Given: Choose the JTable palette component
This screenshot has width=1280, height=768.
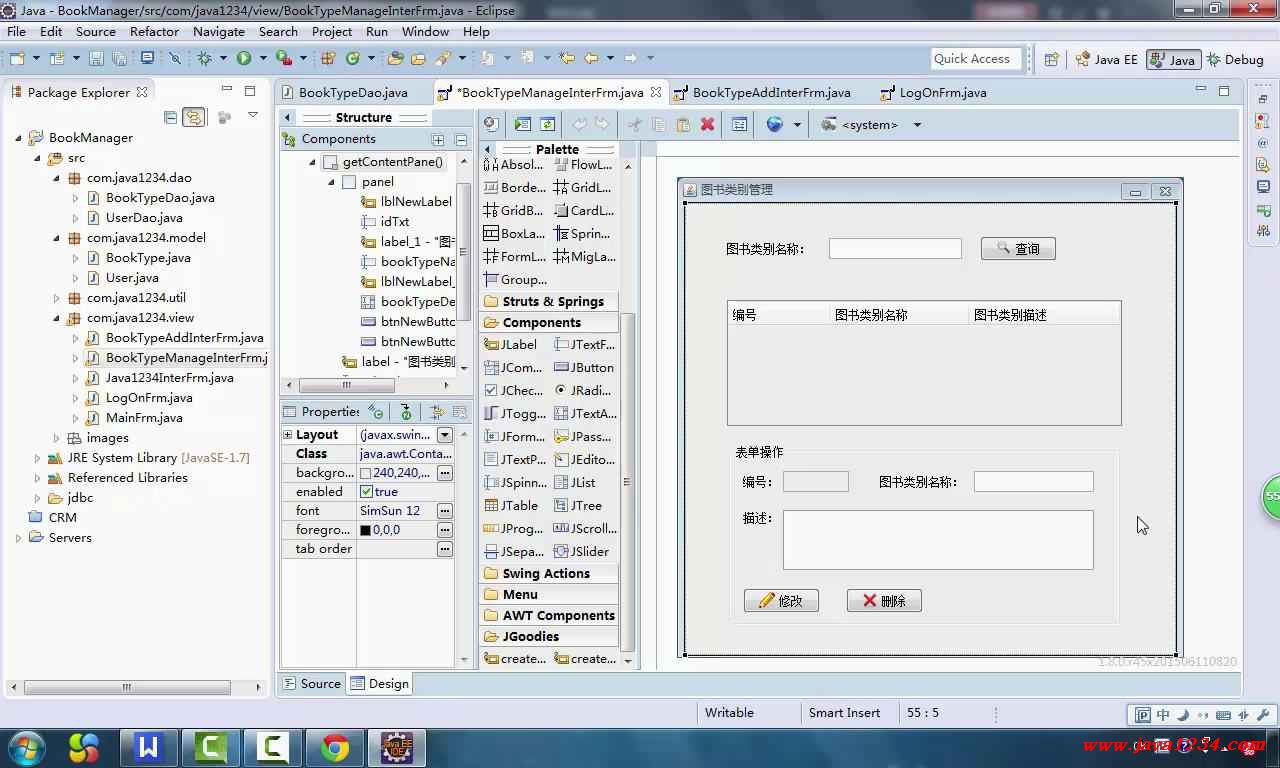Looking at the screenshot, I should coord(510,505).
